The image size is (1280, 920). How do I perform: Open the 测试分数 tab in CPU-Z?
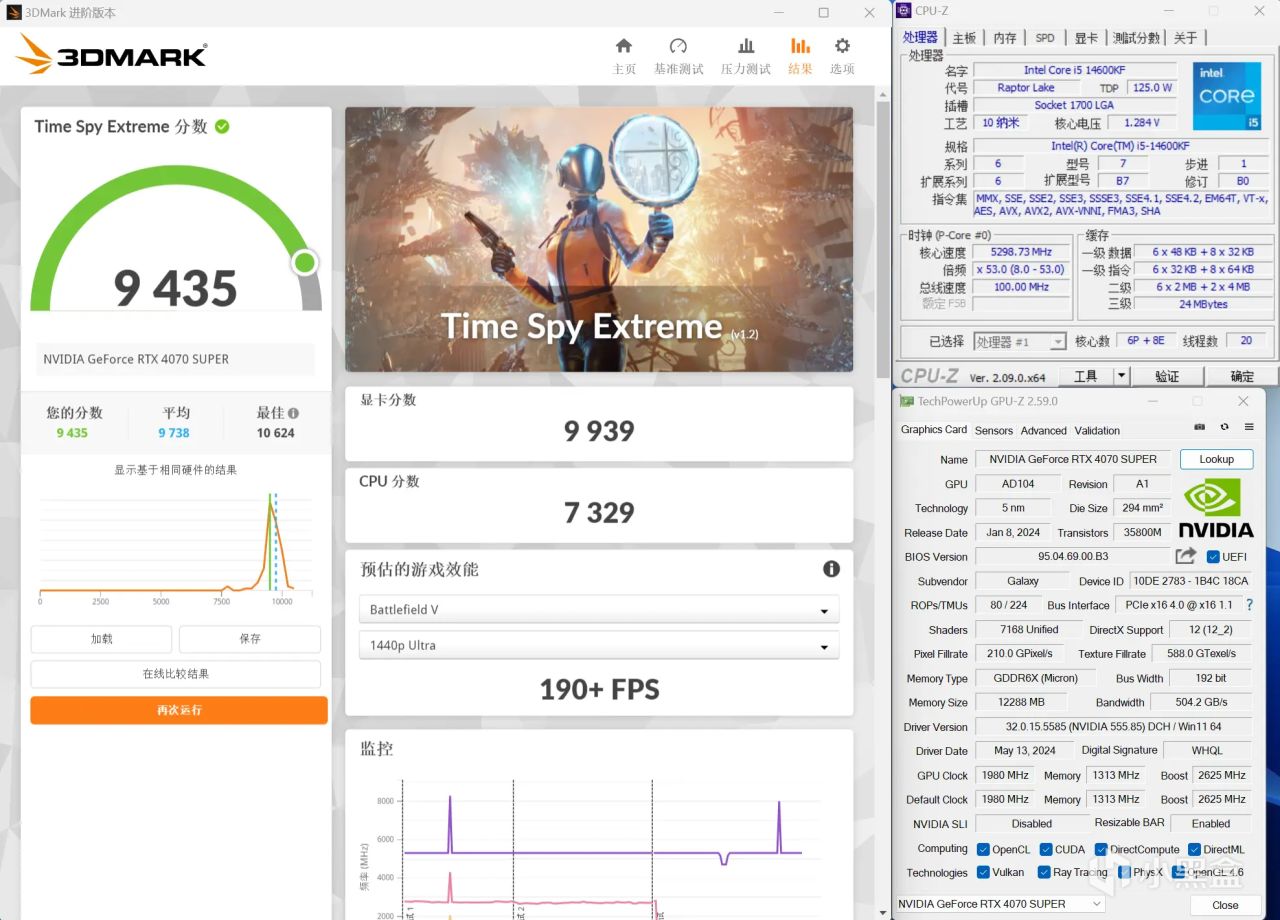[1136, 38]
